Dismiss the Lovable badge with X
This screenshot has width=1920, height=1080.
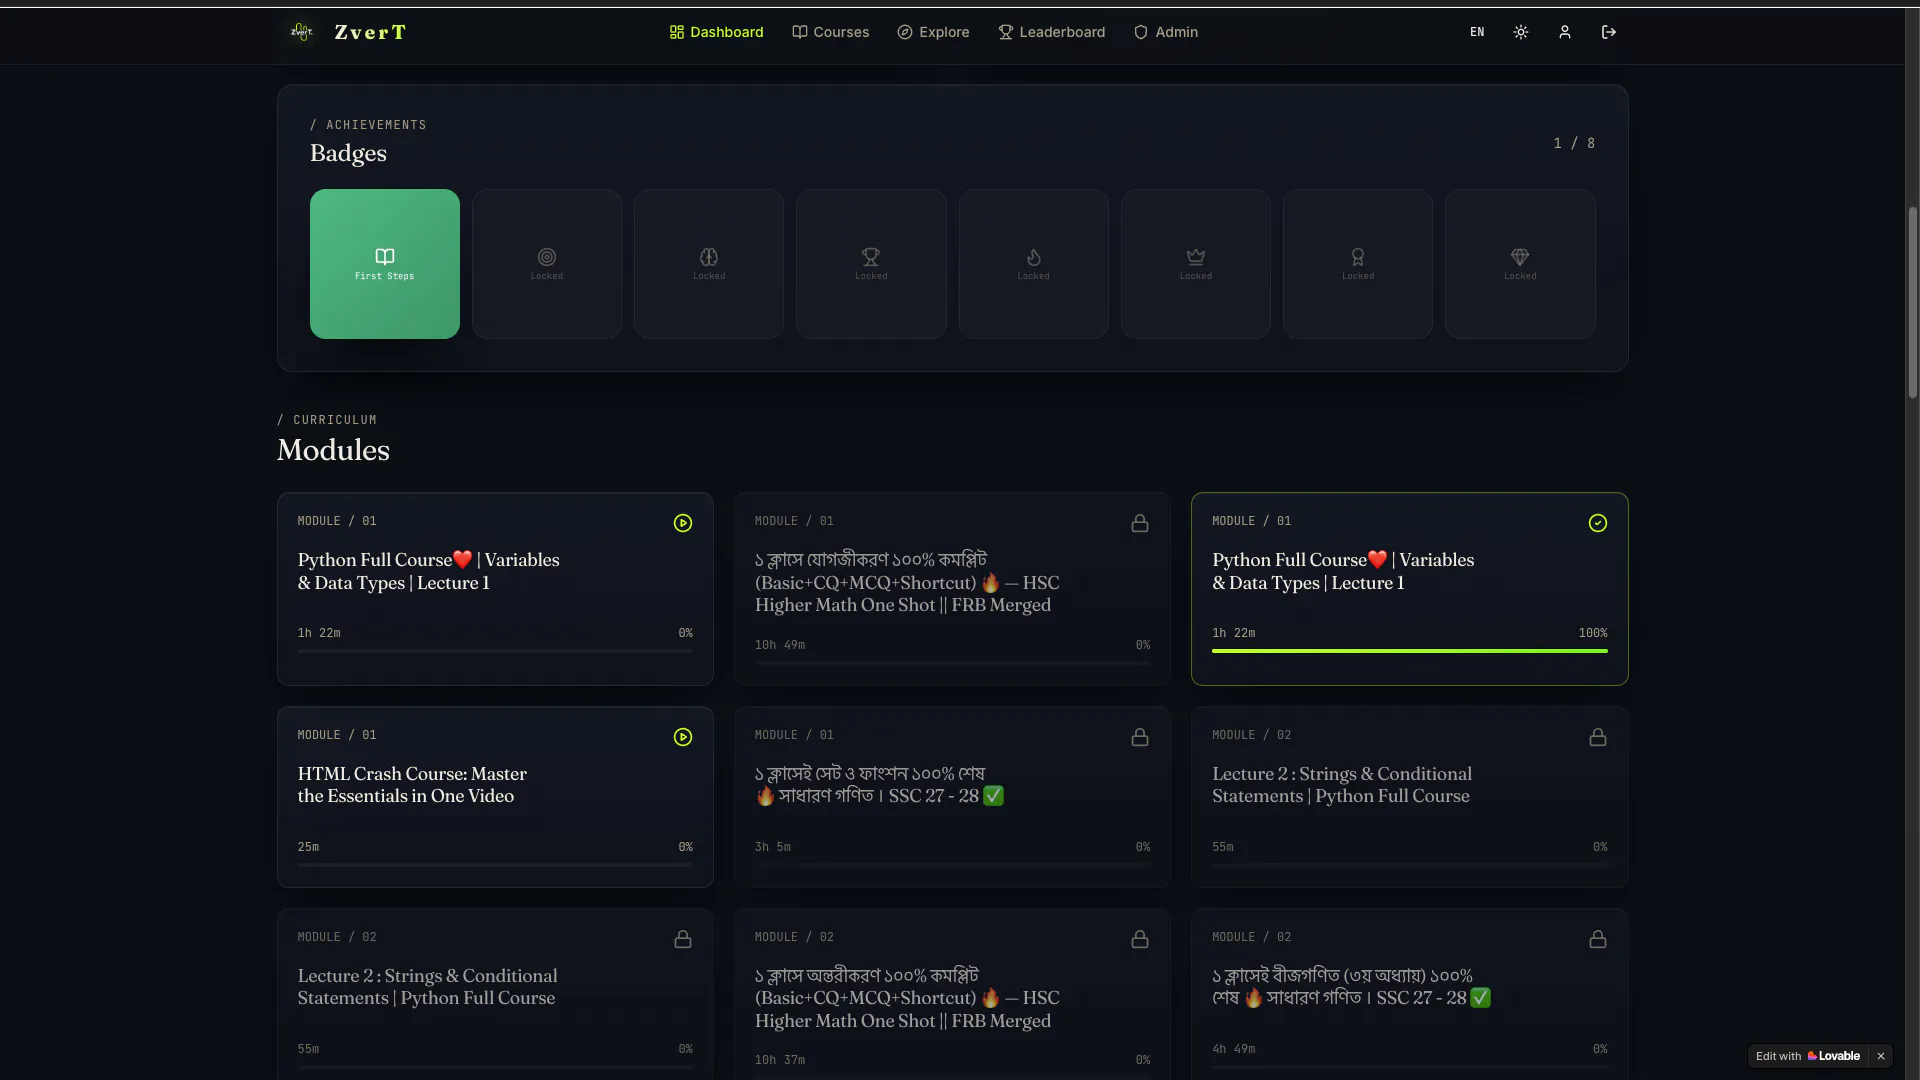tap(1881, 1056)
